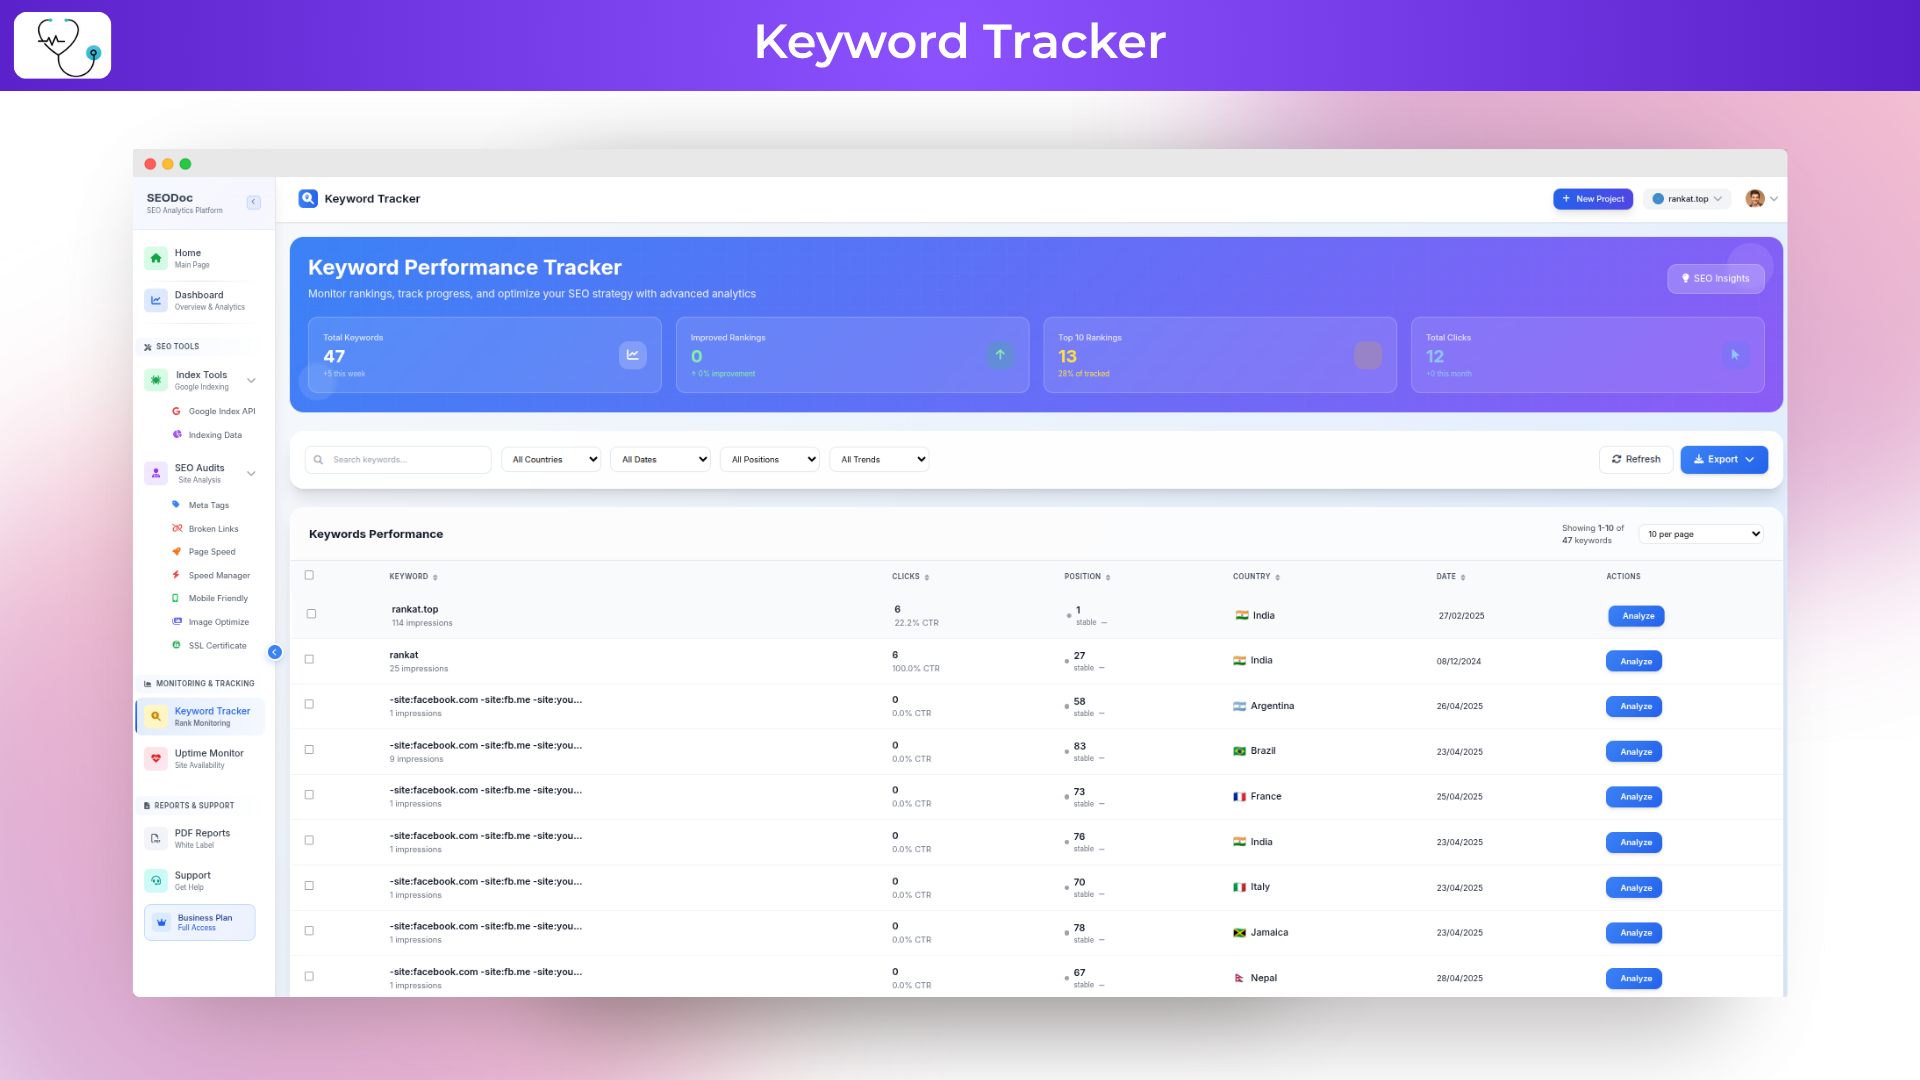Select Page Speed in sidebar
The height and width of the screenshot is (1080, 1920).
(x=212, y=552)
